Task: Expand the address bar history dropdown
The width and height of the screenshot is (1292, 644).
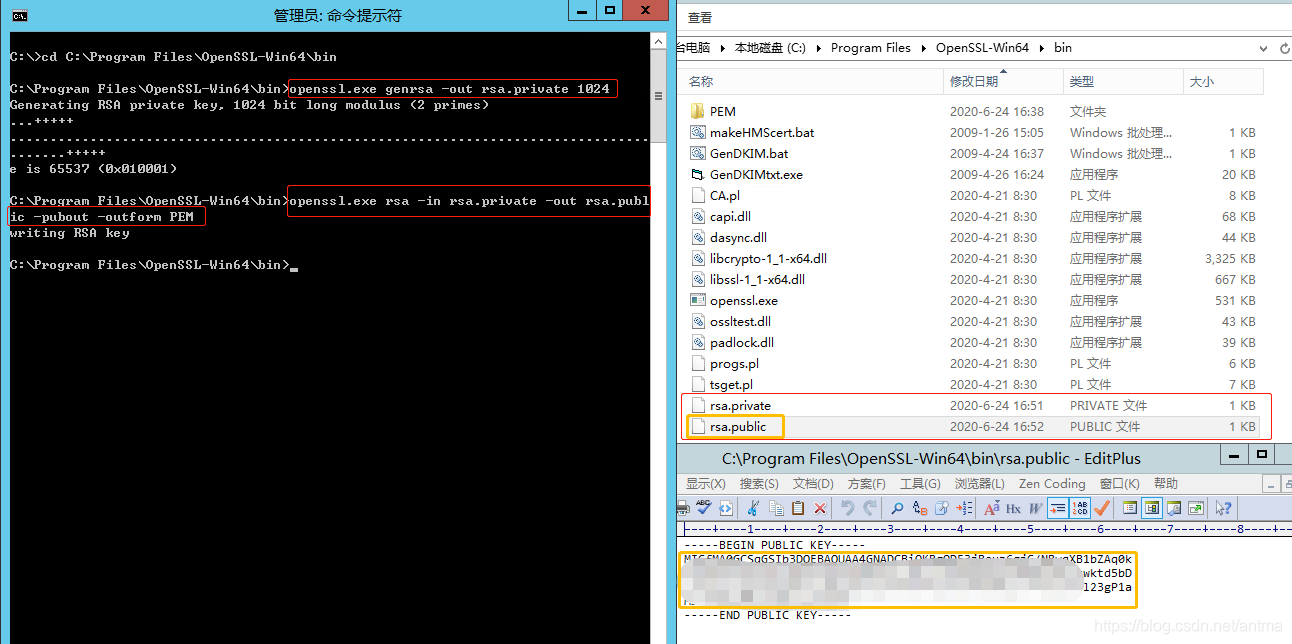Action: coord(1264,48)
